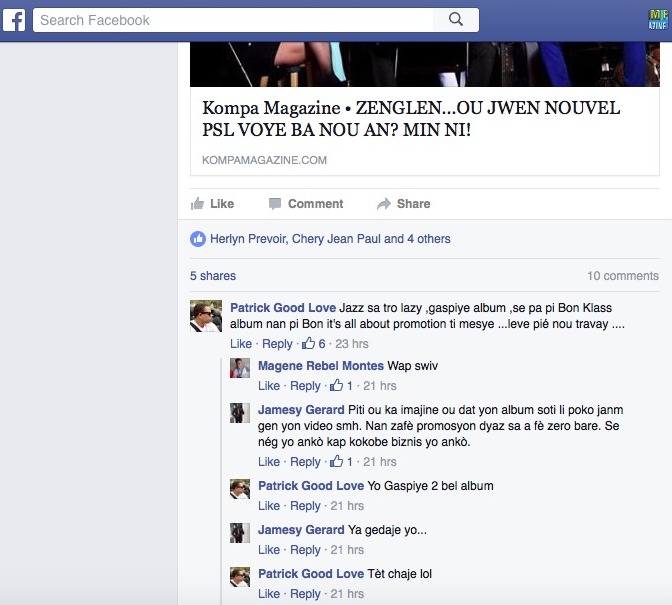Like the 'Piti ou ka imajine' comment

(269, 461)
